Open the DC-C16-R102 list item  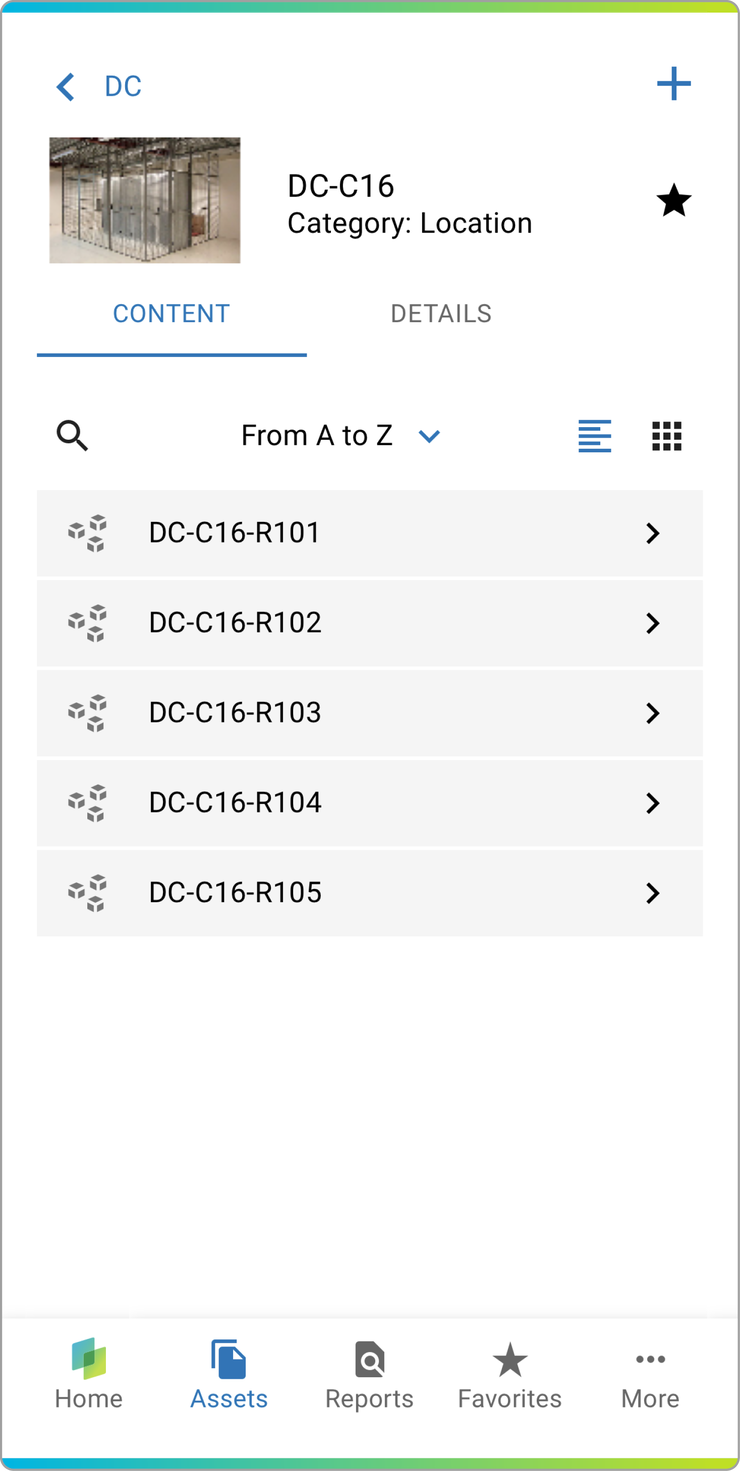click(236, 623)
